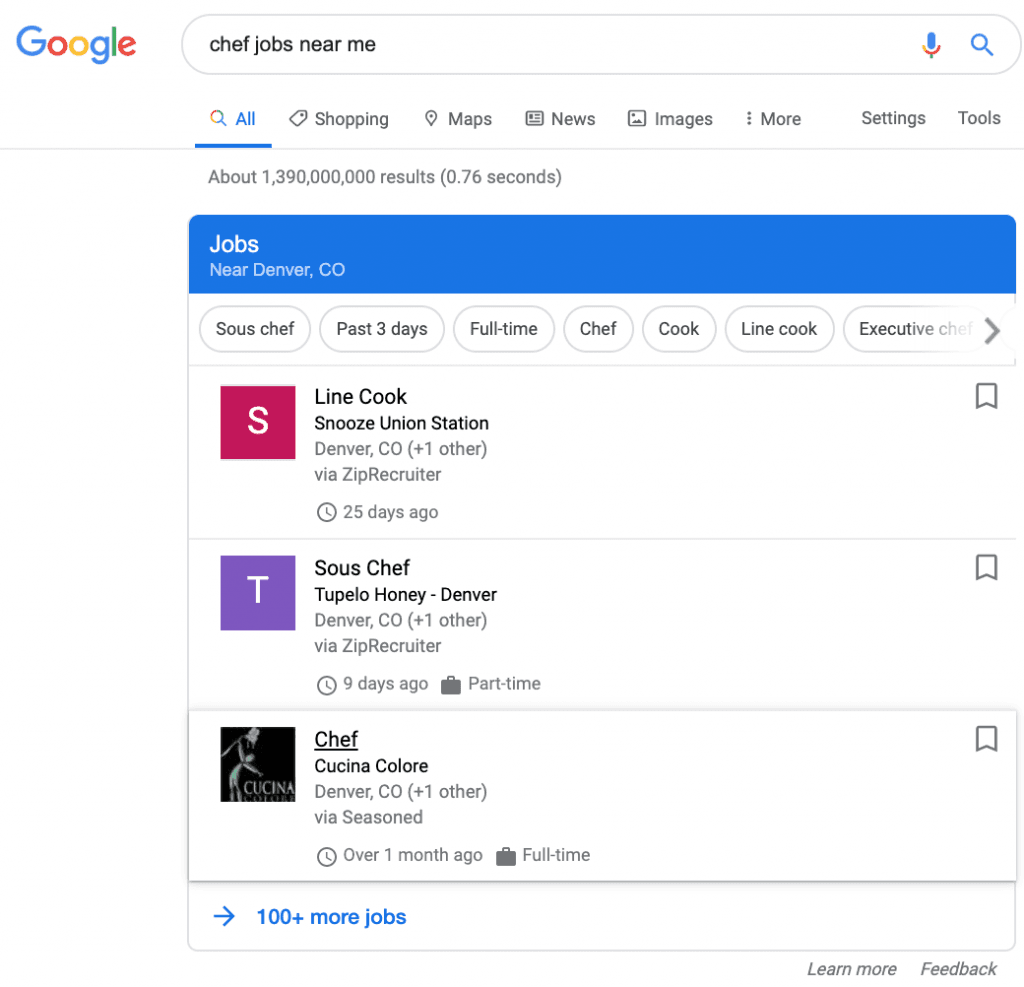This screenshot has height=987, width=1024.
Task: Click the Cucina Colore company name
Action: coord(372,766)
